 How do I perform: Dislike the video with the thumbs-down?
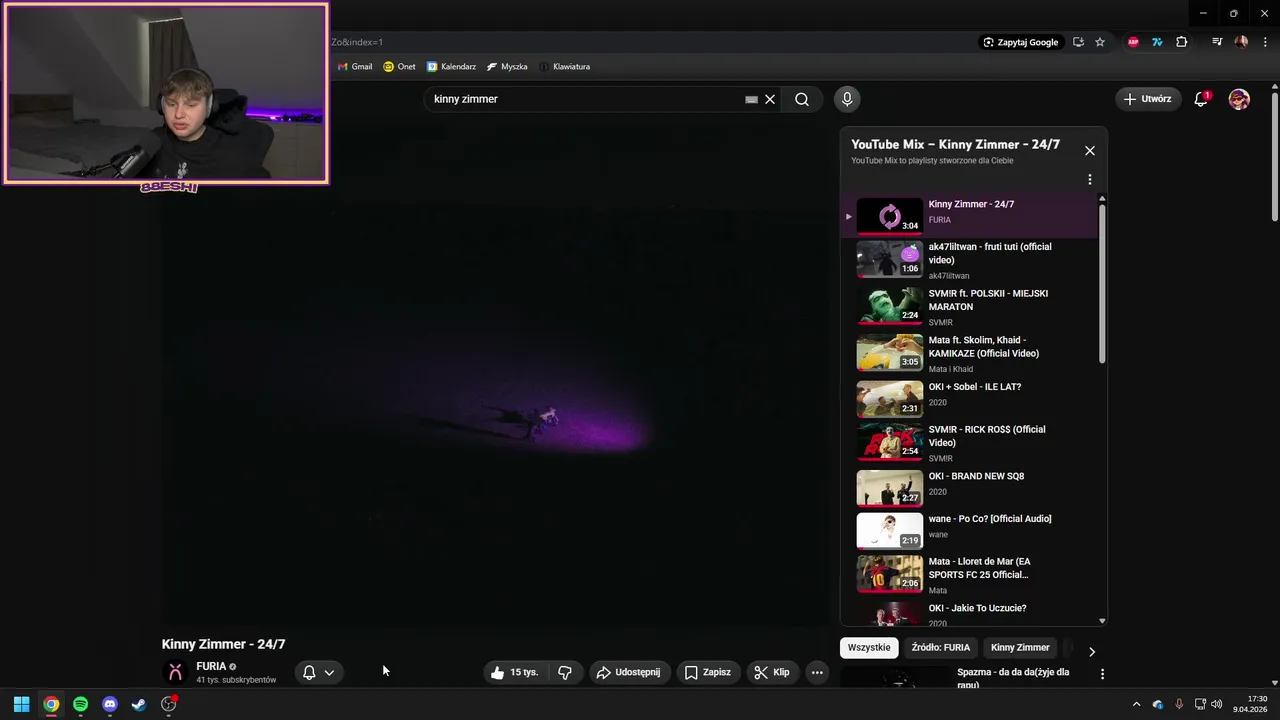(565, 672)
